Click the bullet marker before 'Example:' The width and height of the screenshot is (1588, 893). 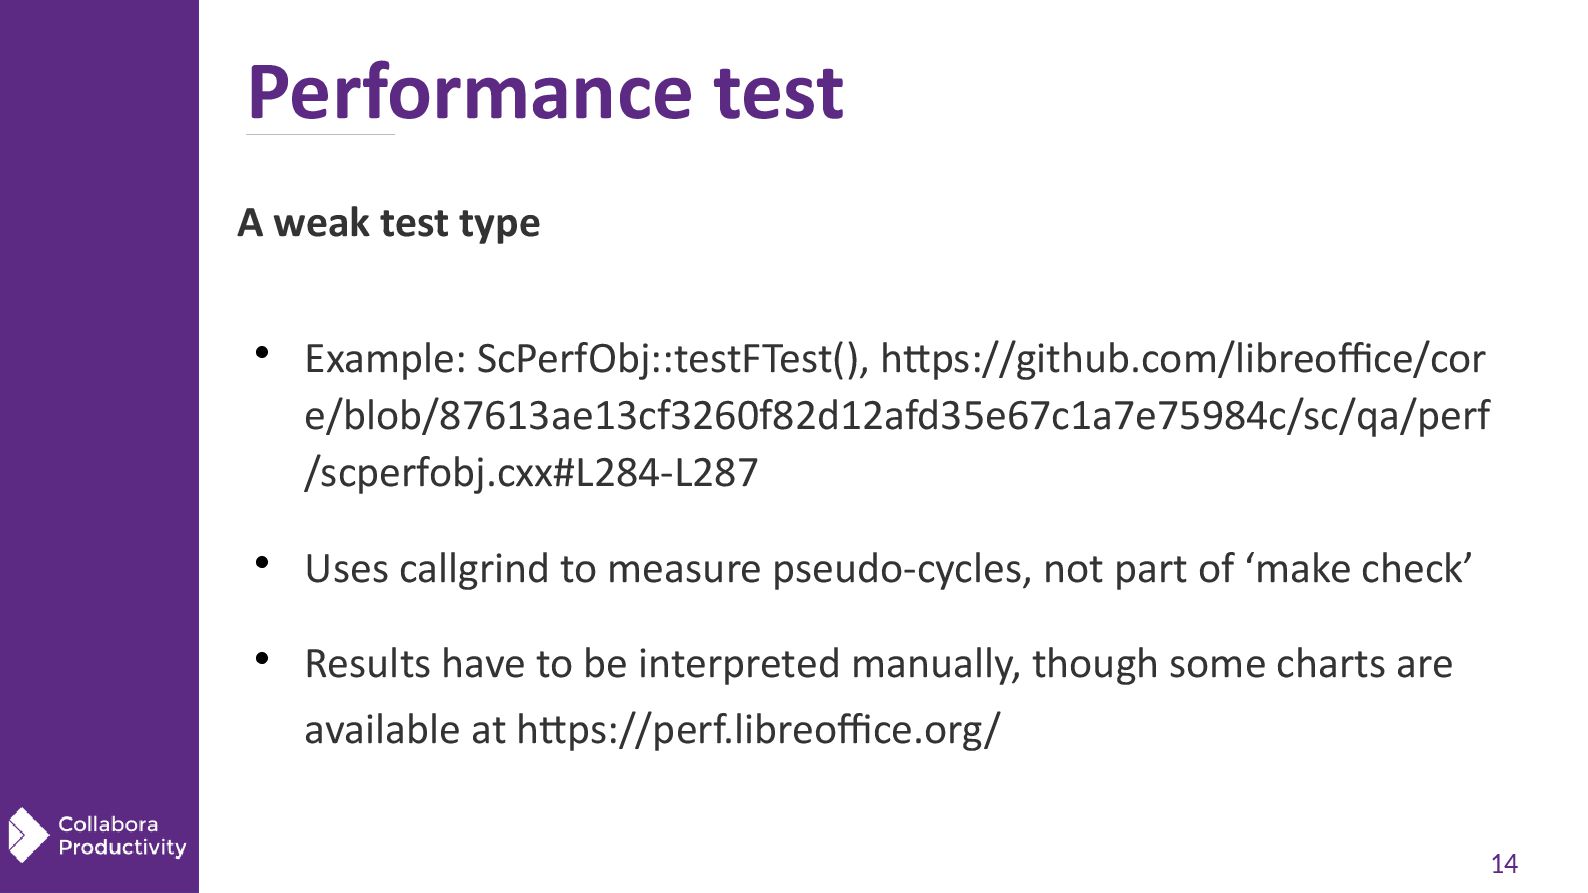pos(262,352)
